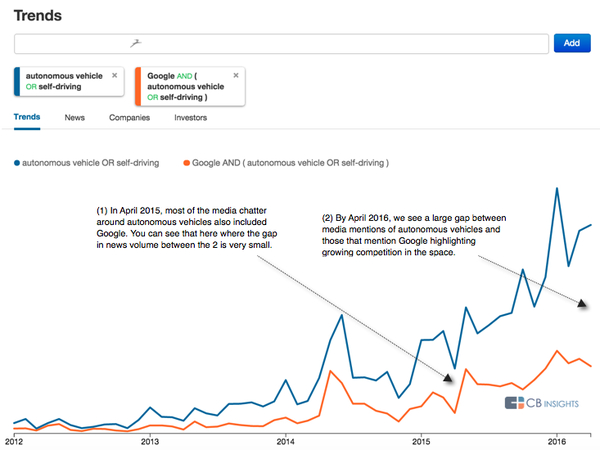The image size is (600, 450).
Task: Toggle the 'Google AND' series legend label
Action: [x=292, y=162]
